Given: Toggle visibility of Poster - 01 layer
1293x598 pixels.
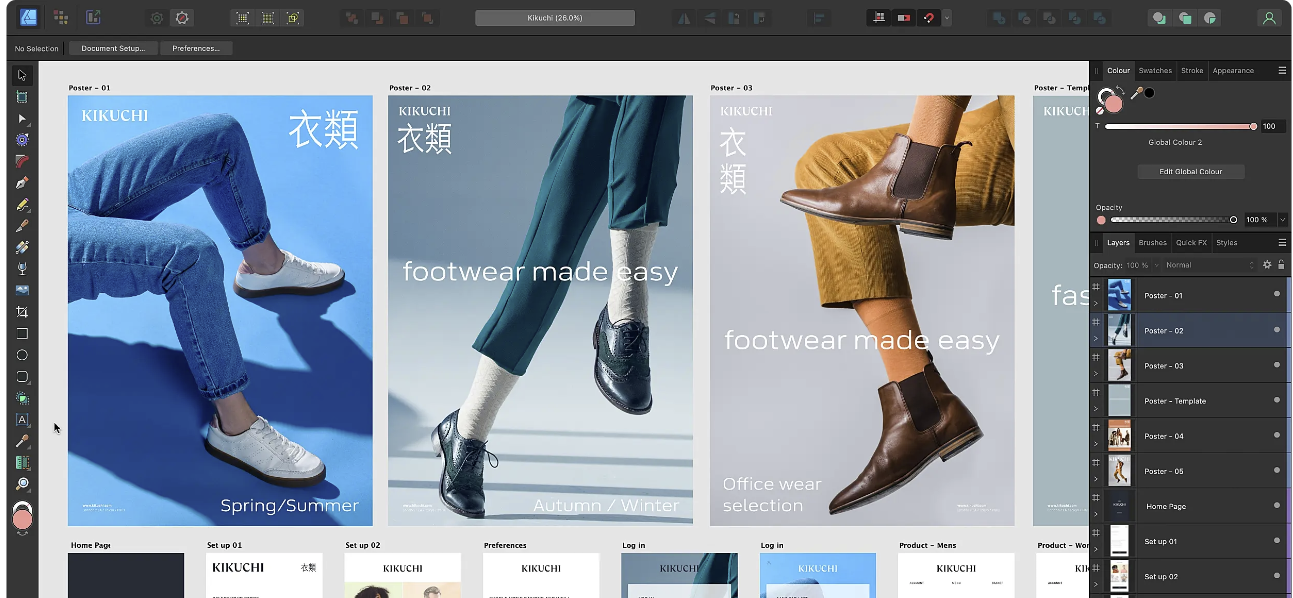Looking at the screenshot, I should [x=1277, y=294].
